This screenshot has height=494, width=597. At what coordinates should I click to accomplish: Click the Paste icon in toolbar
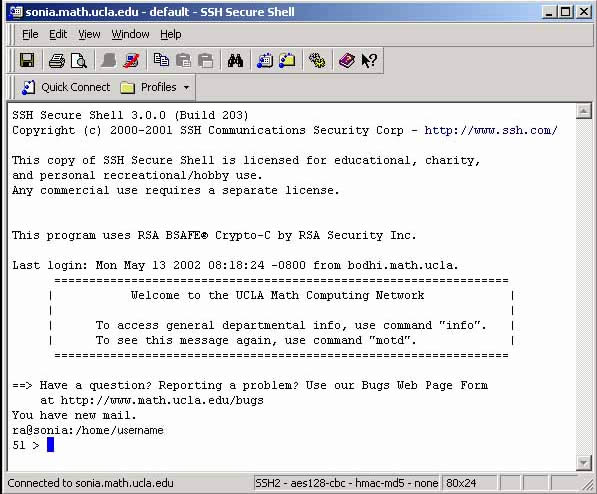(183, 60)
